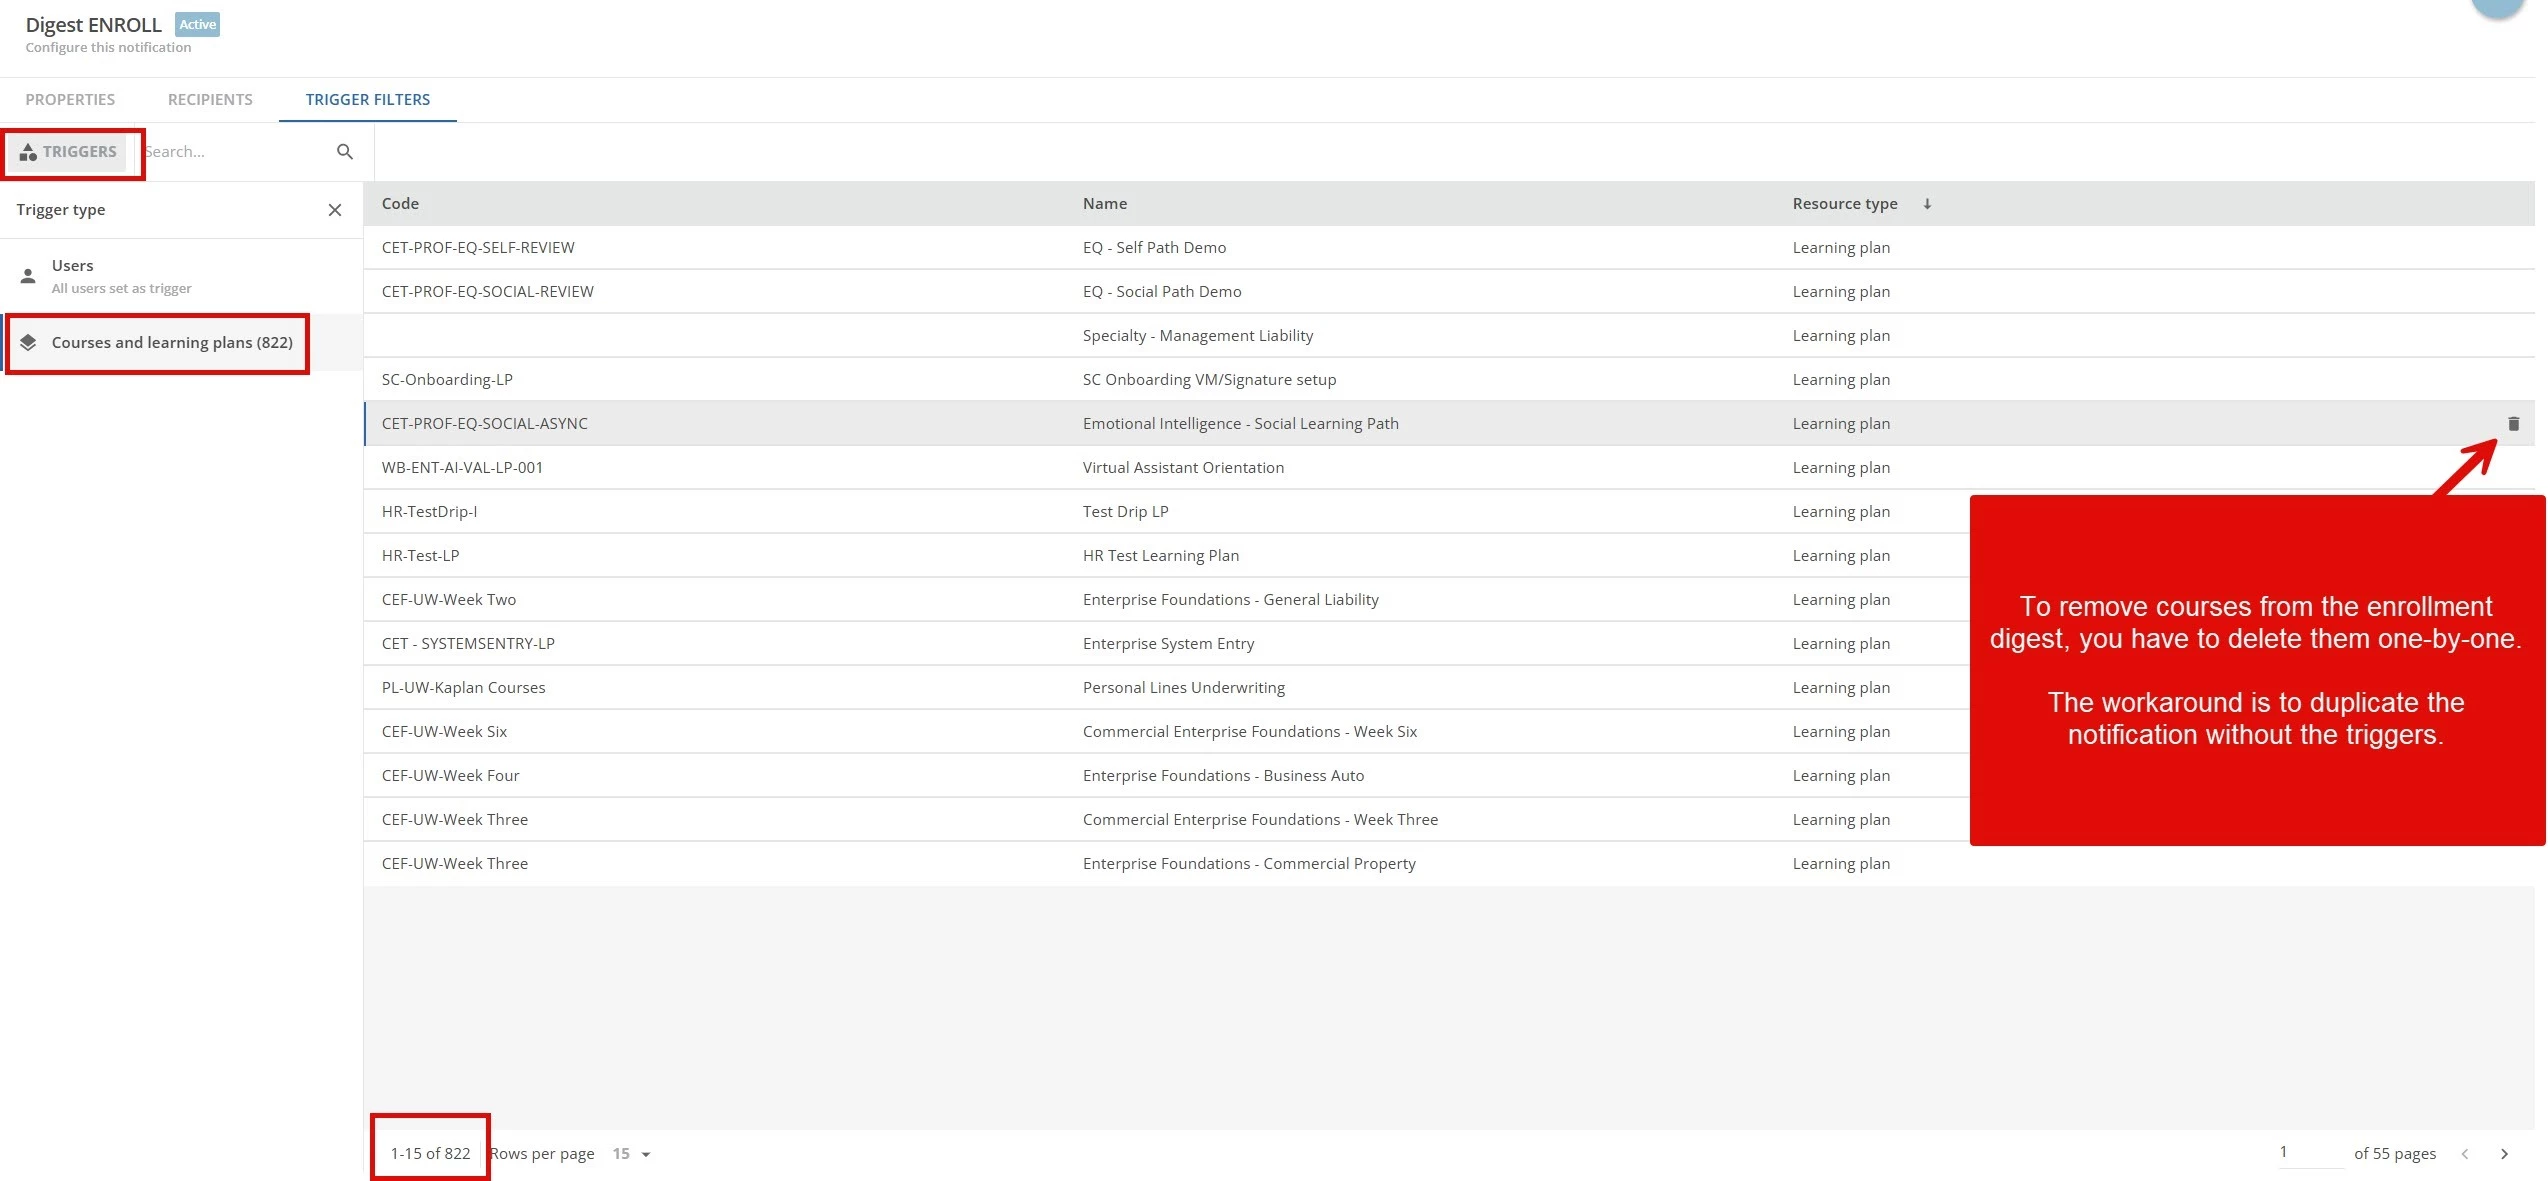Switch to the Properties tab
This screenshot has width=2548, height=1181.
(70, 100)
